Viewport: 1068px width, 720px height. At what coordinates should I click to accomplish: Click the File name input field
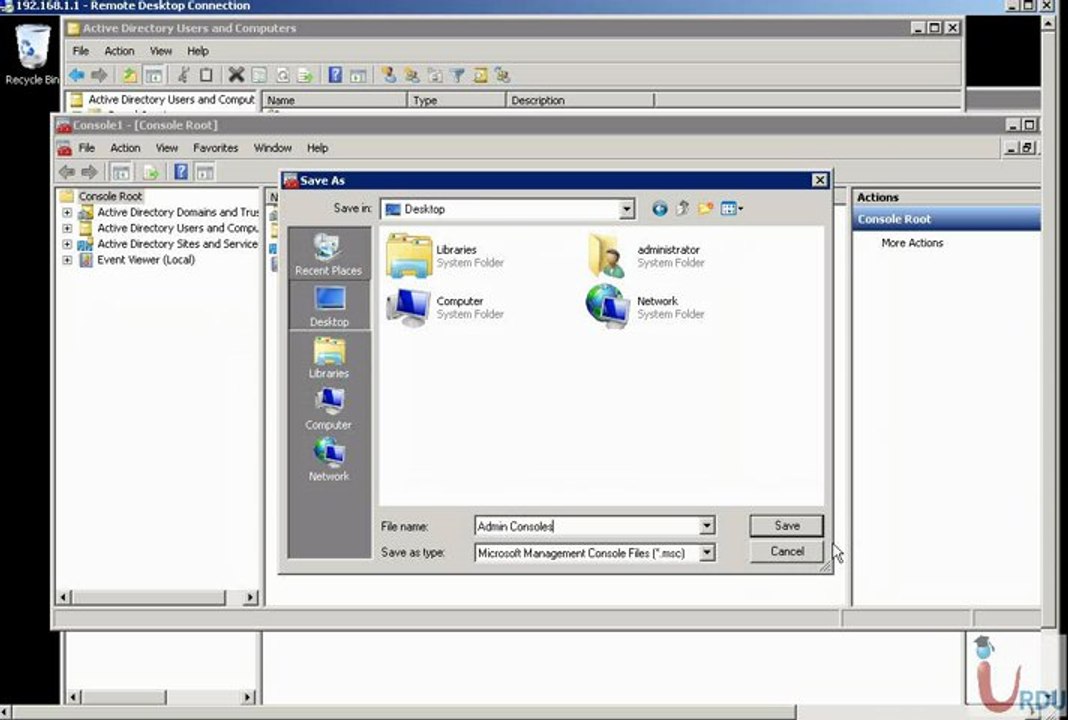(x=587, y=526)
